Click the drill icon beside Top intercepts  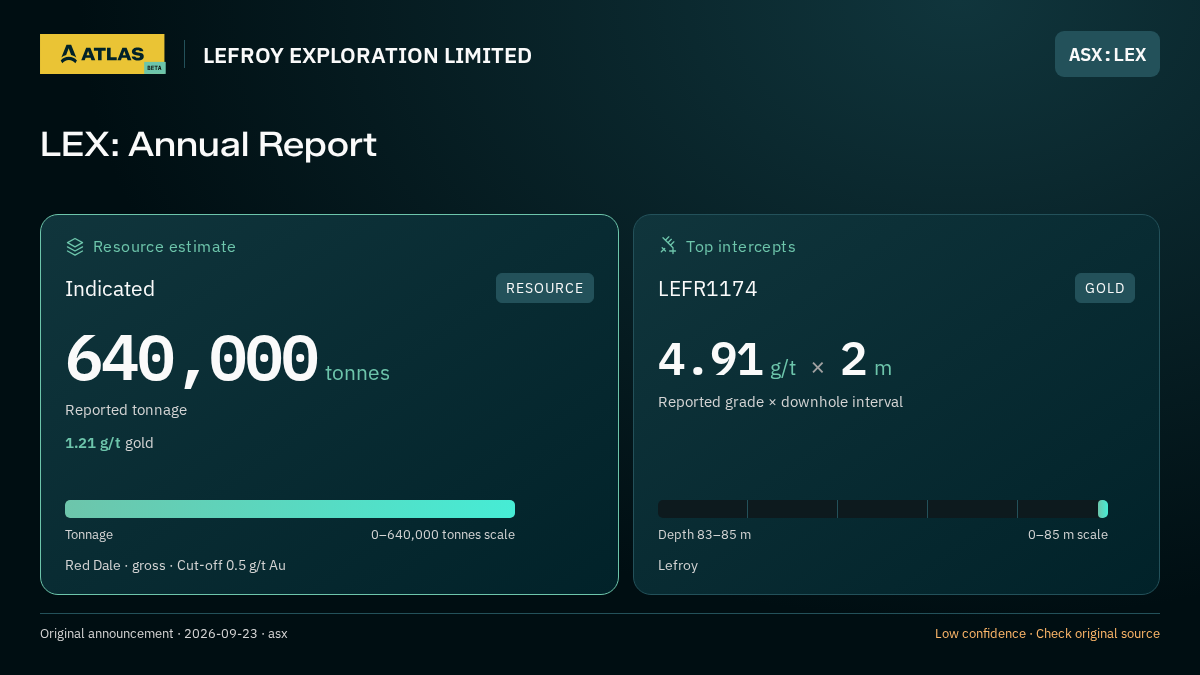point(668,246)
